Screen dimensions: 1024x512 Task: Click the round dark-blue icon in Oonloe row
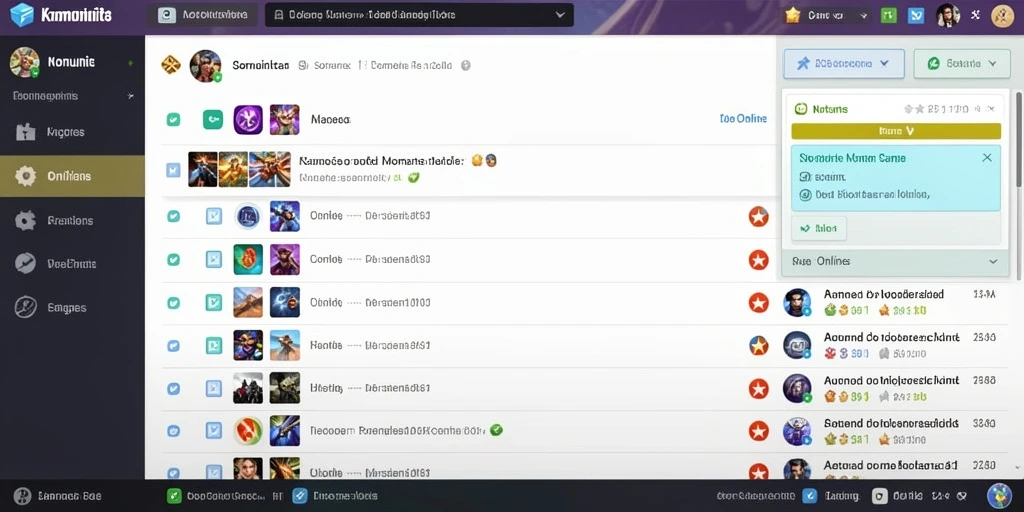tap(248, 216)
